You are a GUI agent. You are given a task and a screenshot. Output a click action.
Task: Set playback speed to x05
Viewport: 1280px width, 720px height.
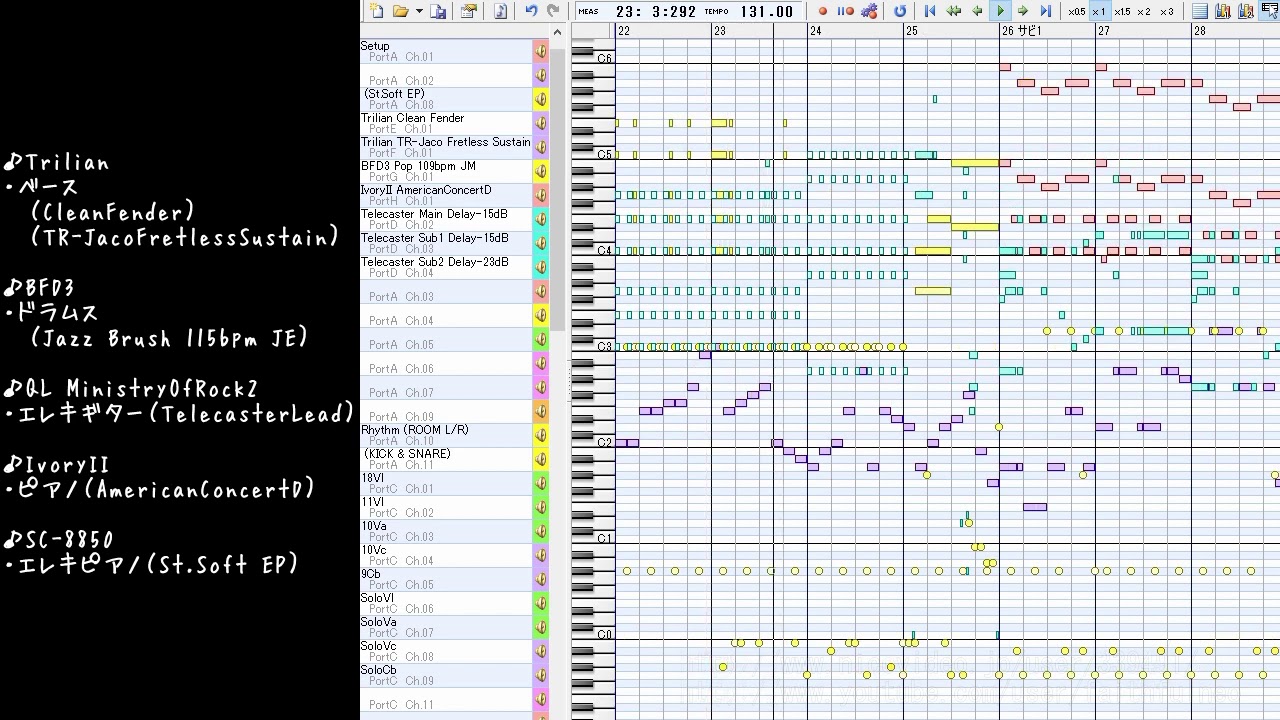click(x=1076, y=12)
